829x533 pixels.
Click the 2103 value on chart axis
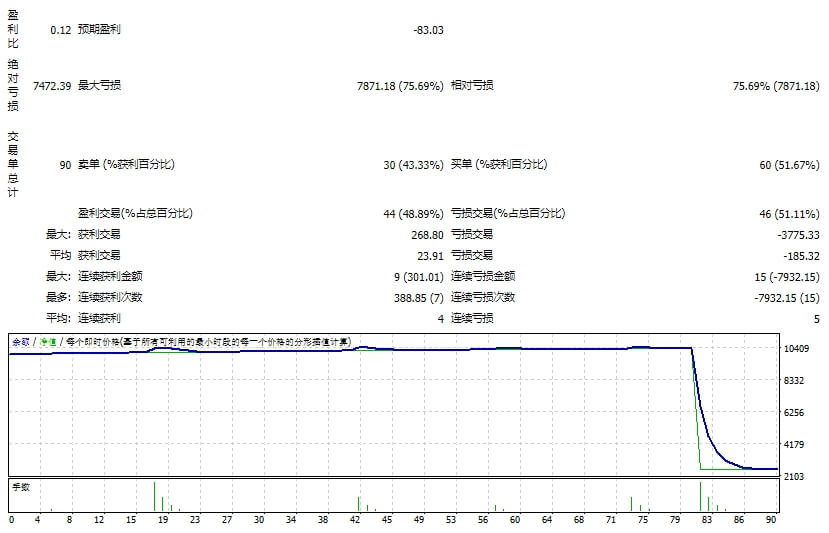tap(797, 477)
